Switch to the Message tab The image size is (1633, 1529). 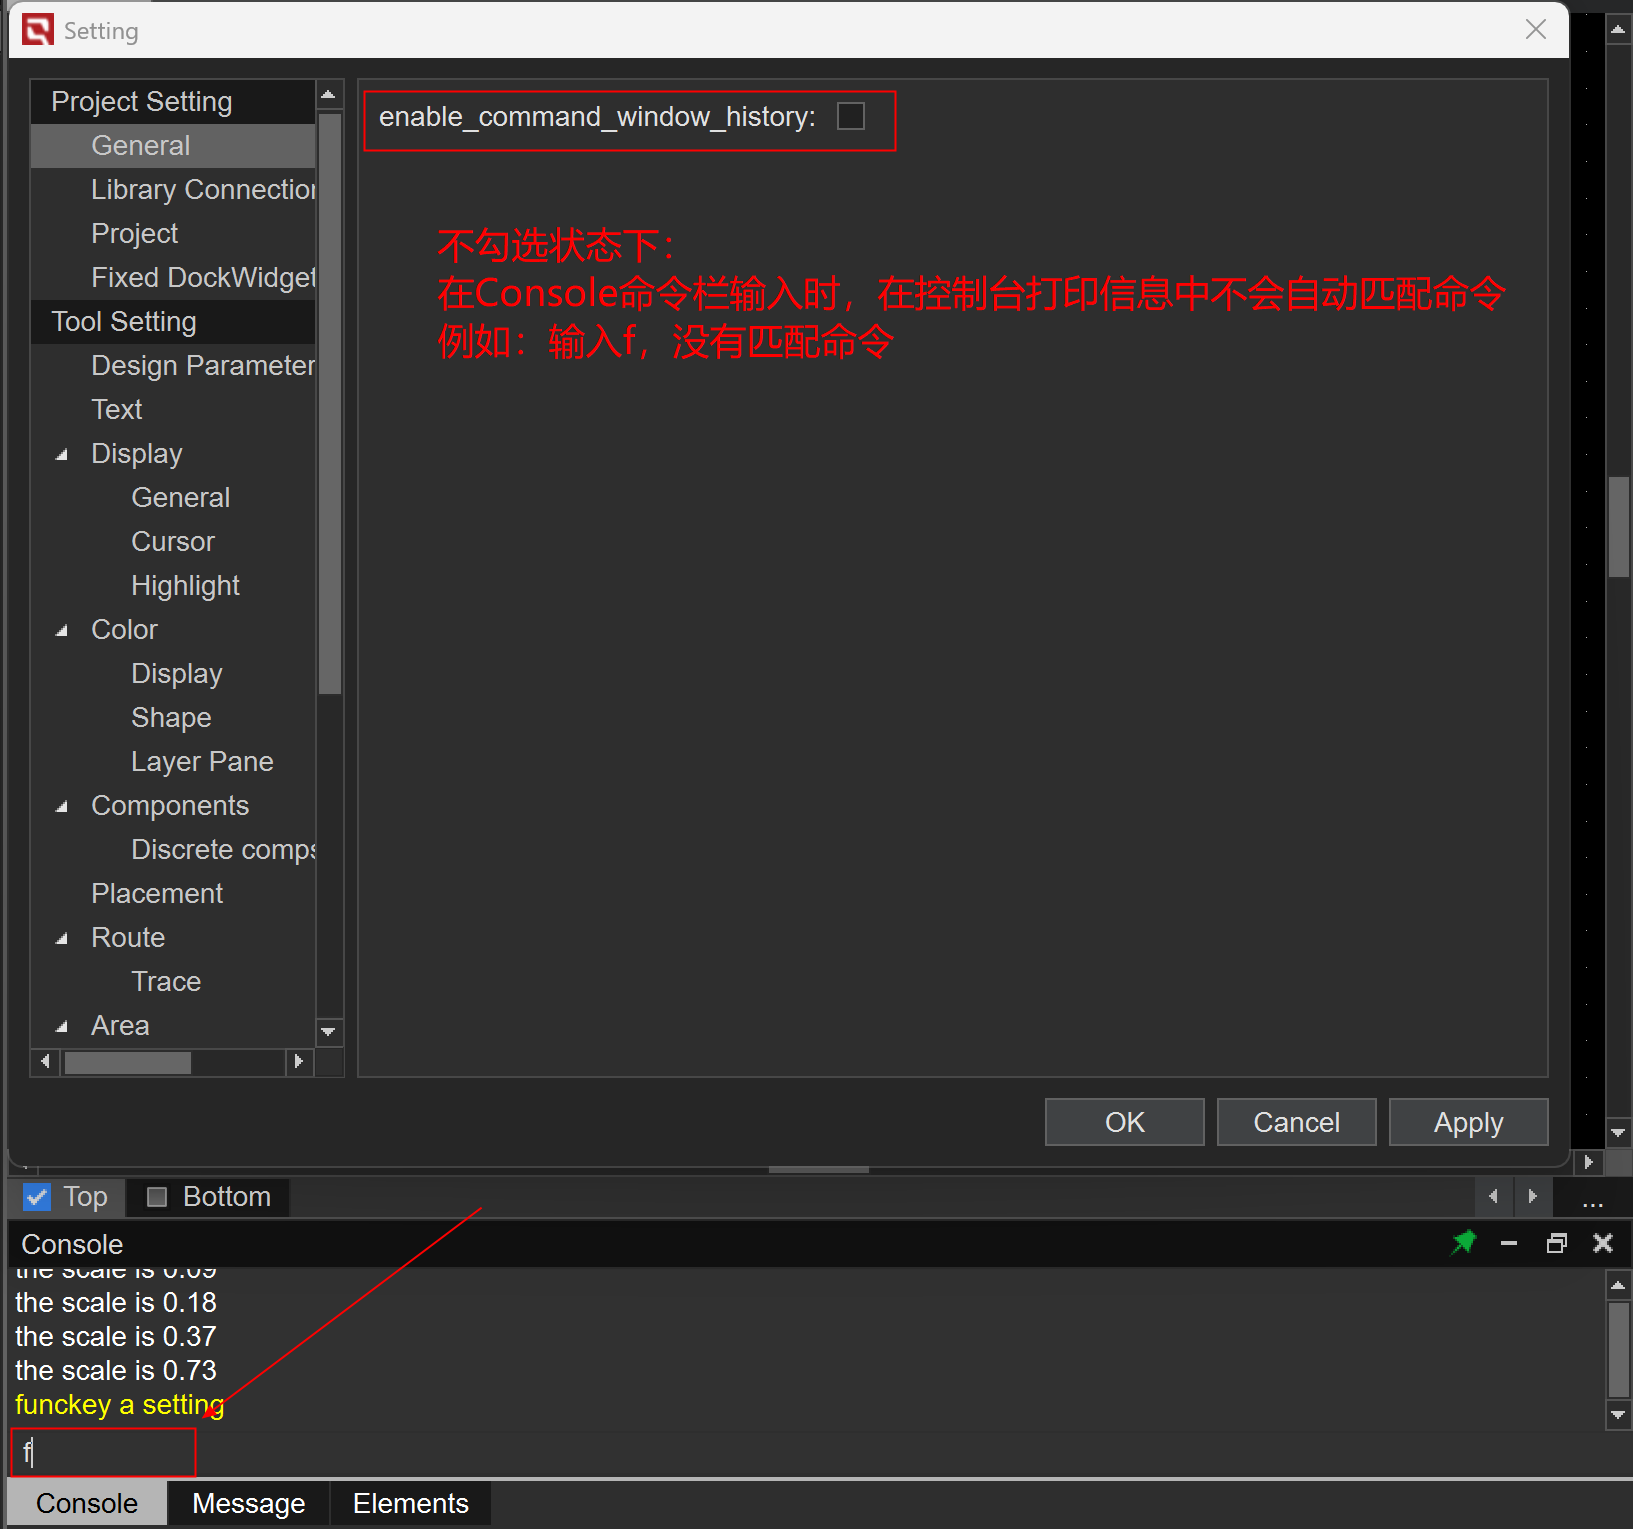click(248, 1503)
